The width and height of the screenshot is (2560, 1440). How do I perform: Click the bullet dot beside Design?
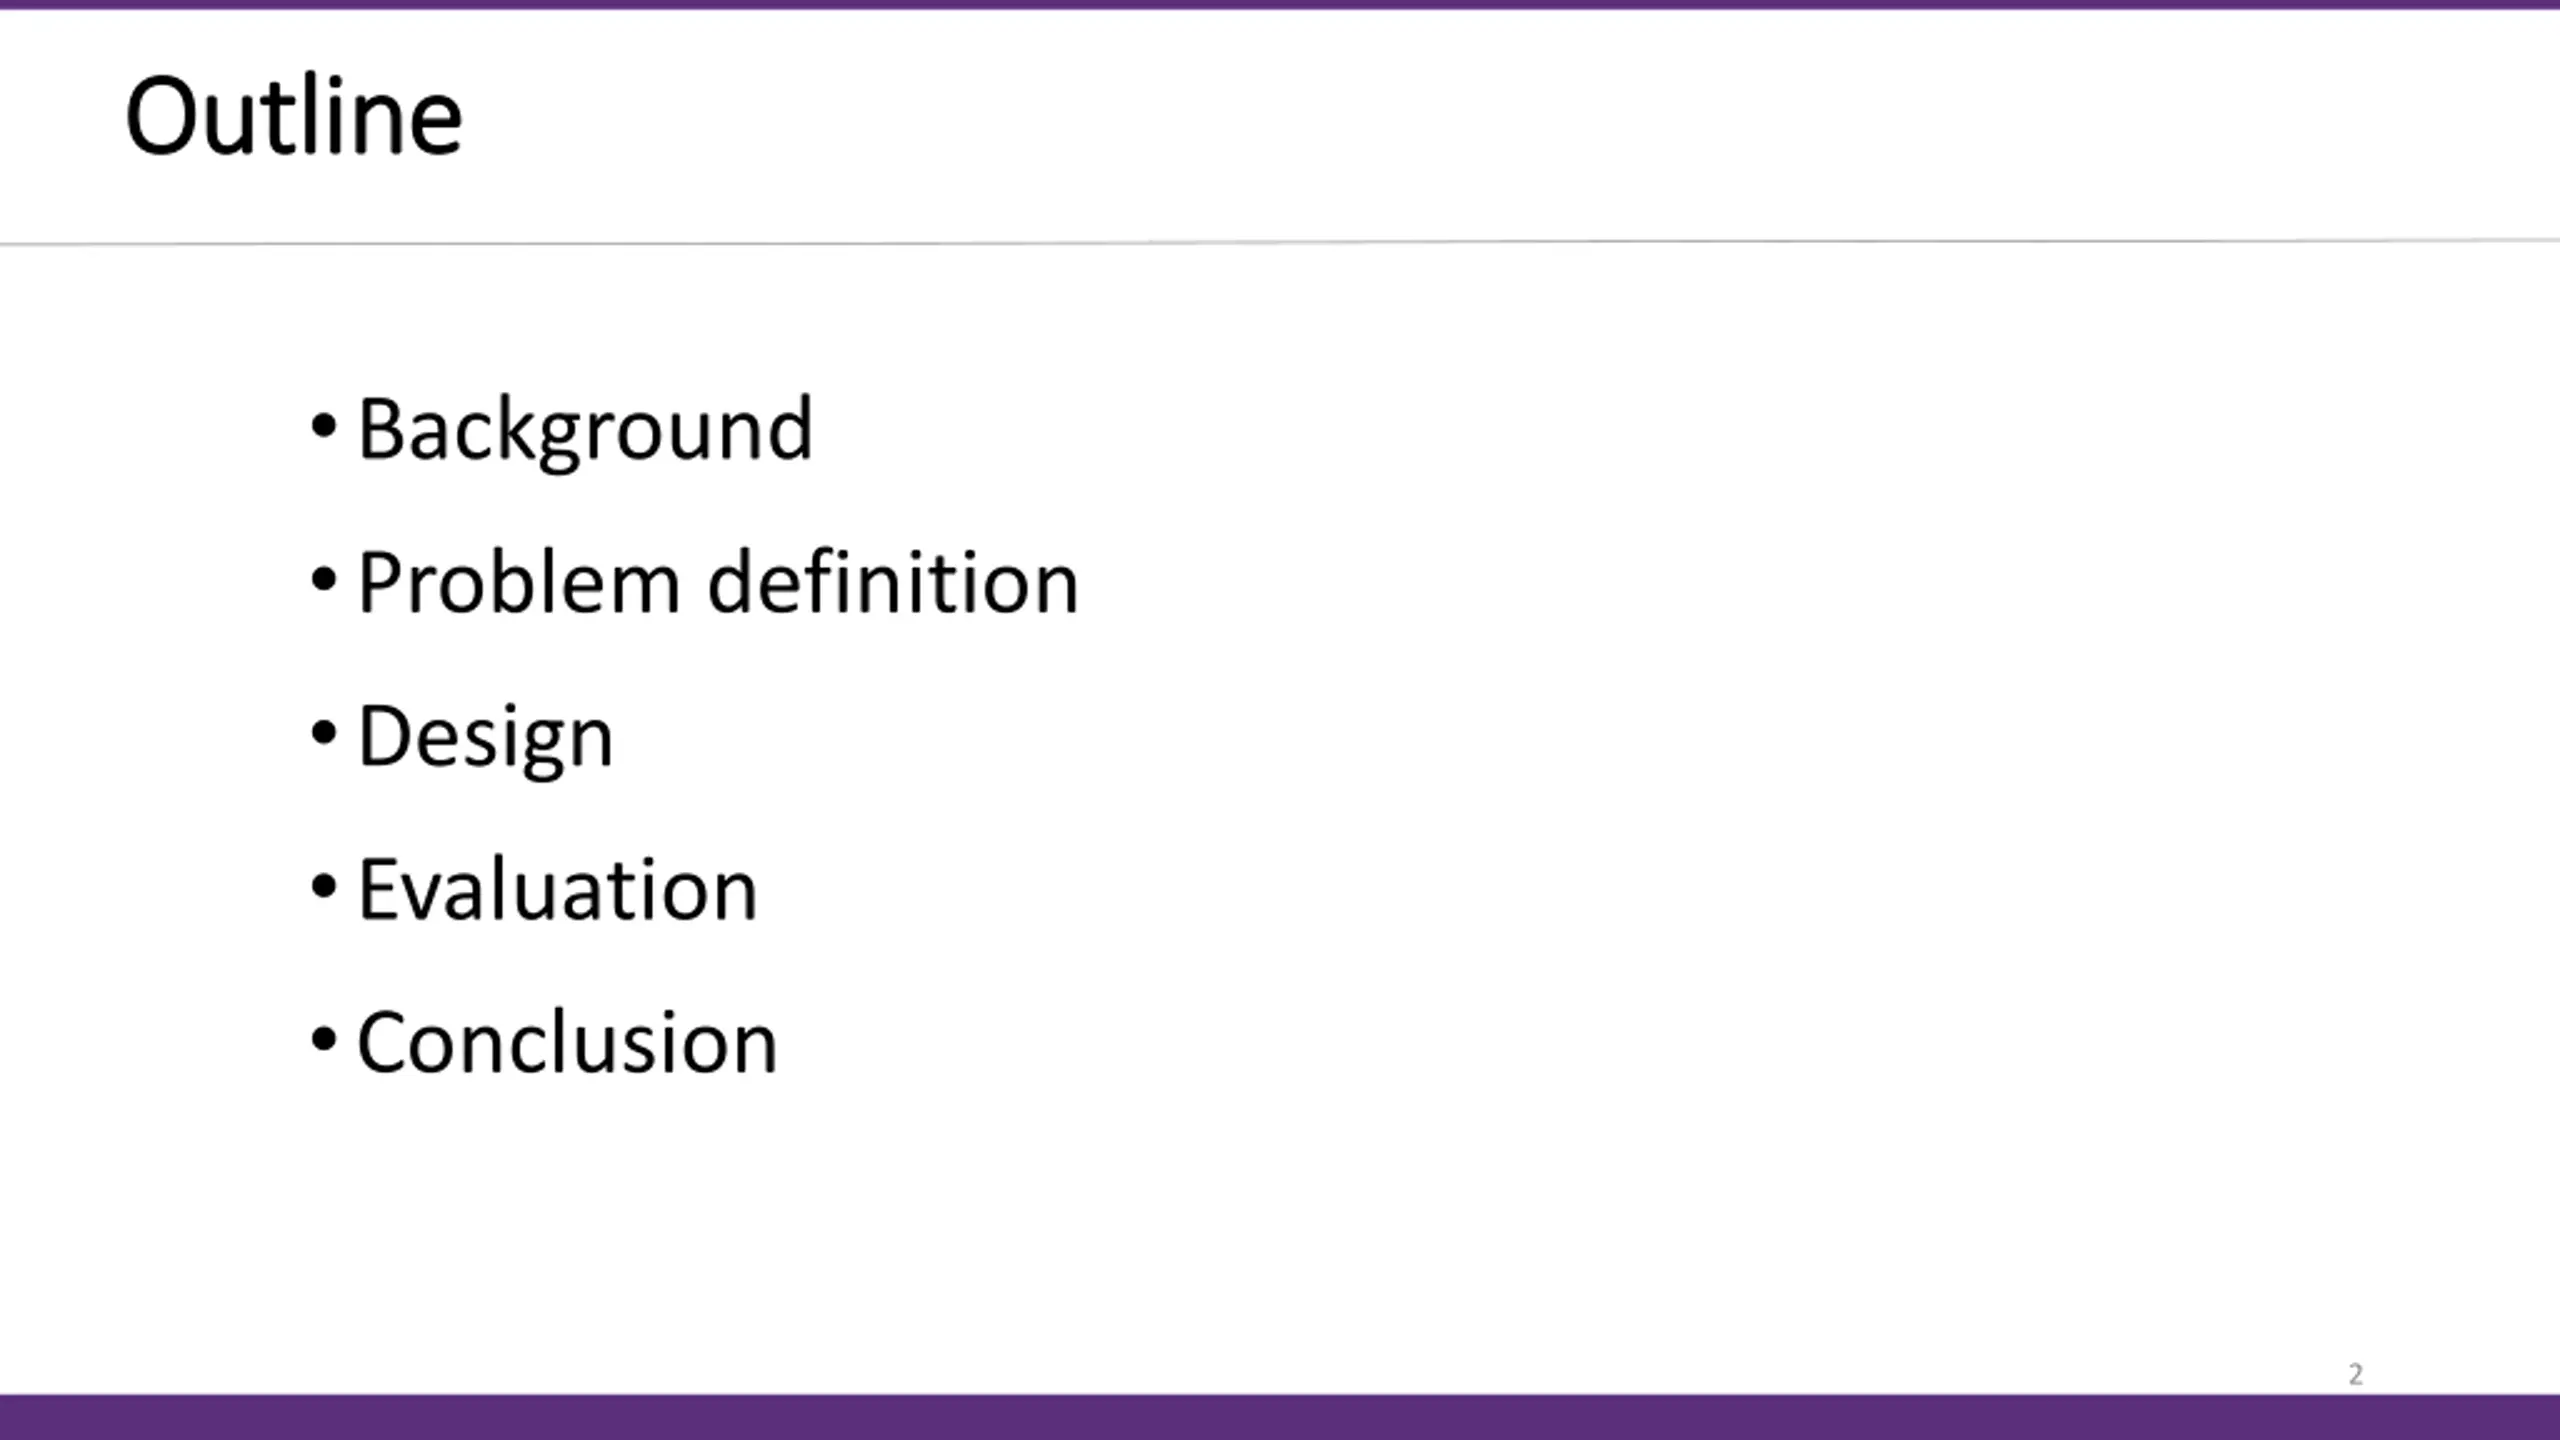(323, 732)
